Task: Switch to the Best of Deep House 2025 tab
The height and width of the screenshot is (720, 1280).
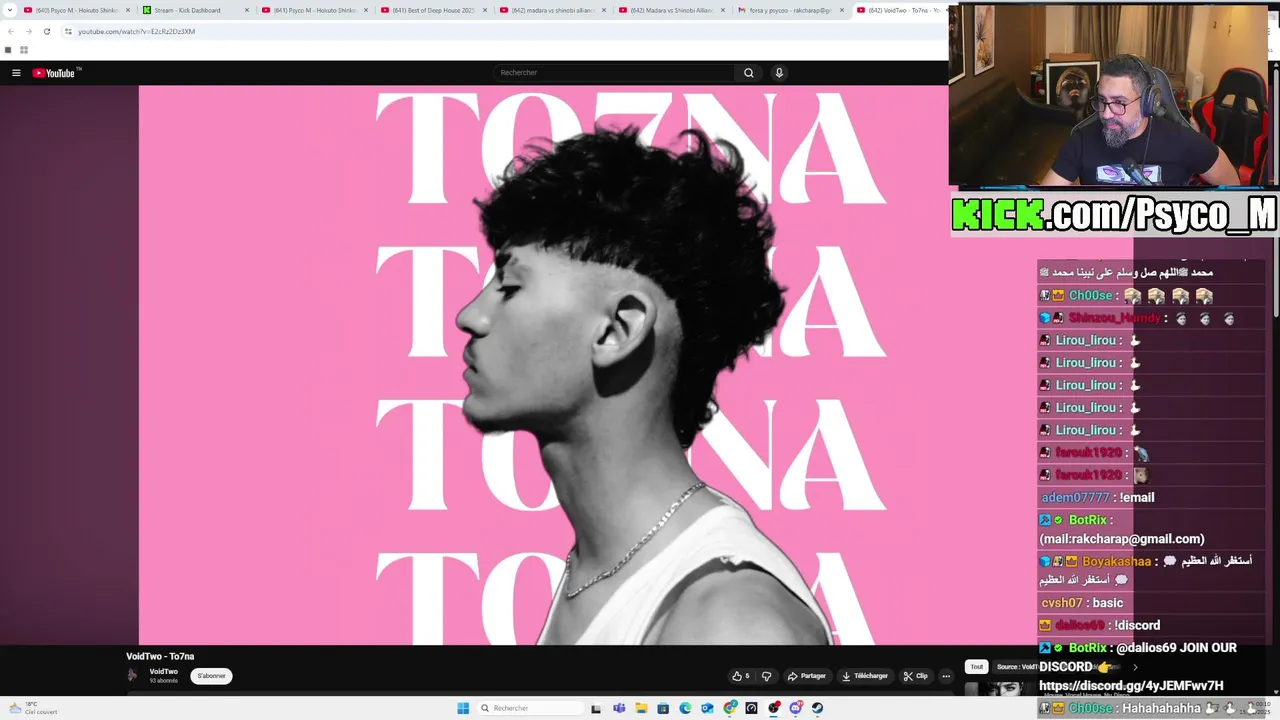Action: (x=433, y=10)
